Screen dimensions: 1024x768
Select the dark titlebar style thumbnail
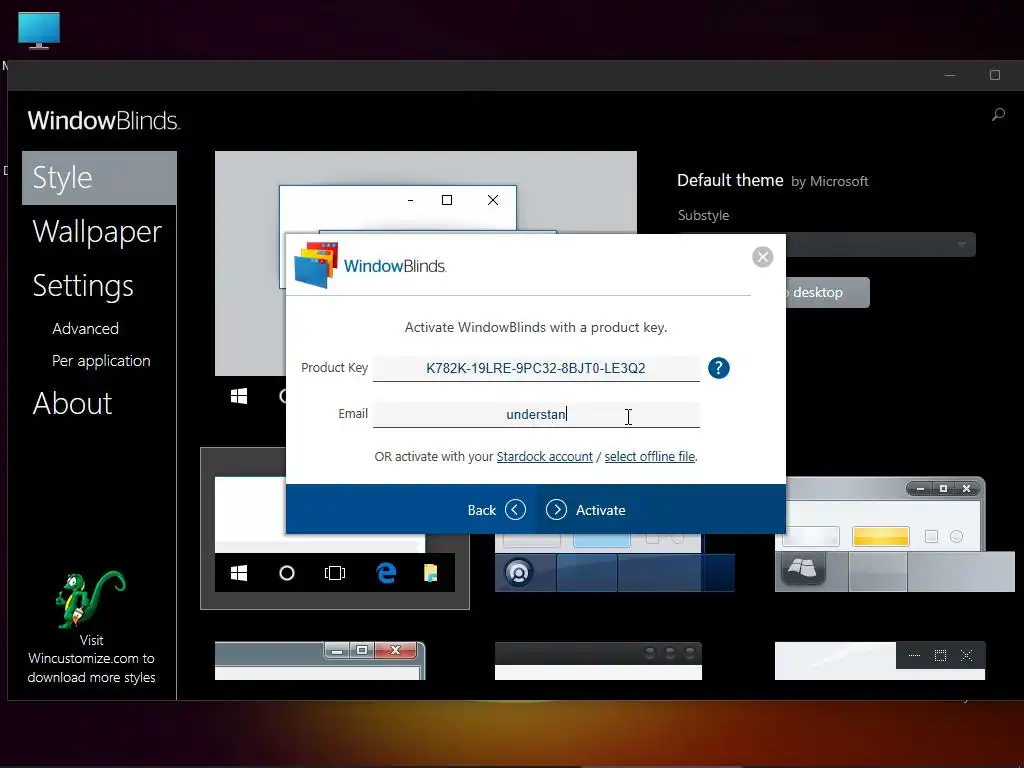pos(598,661)
